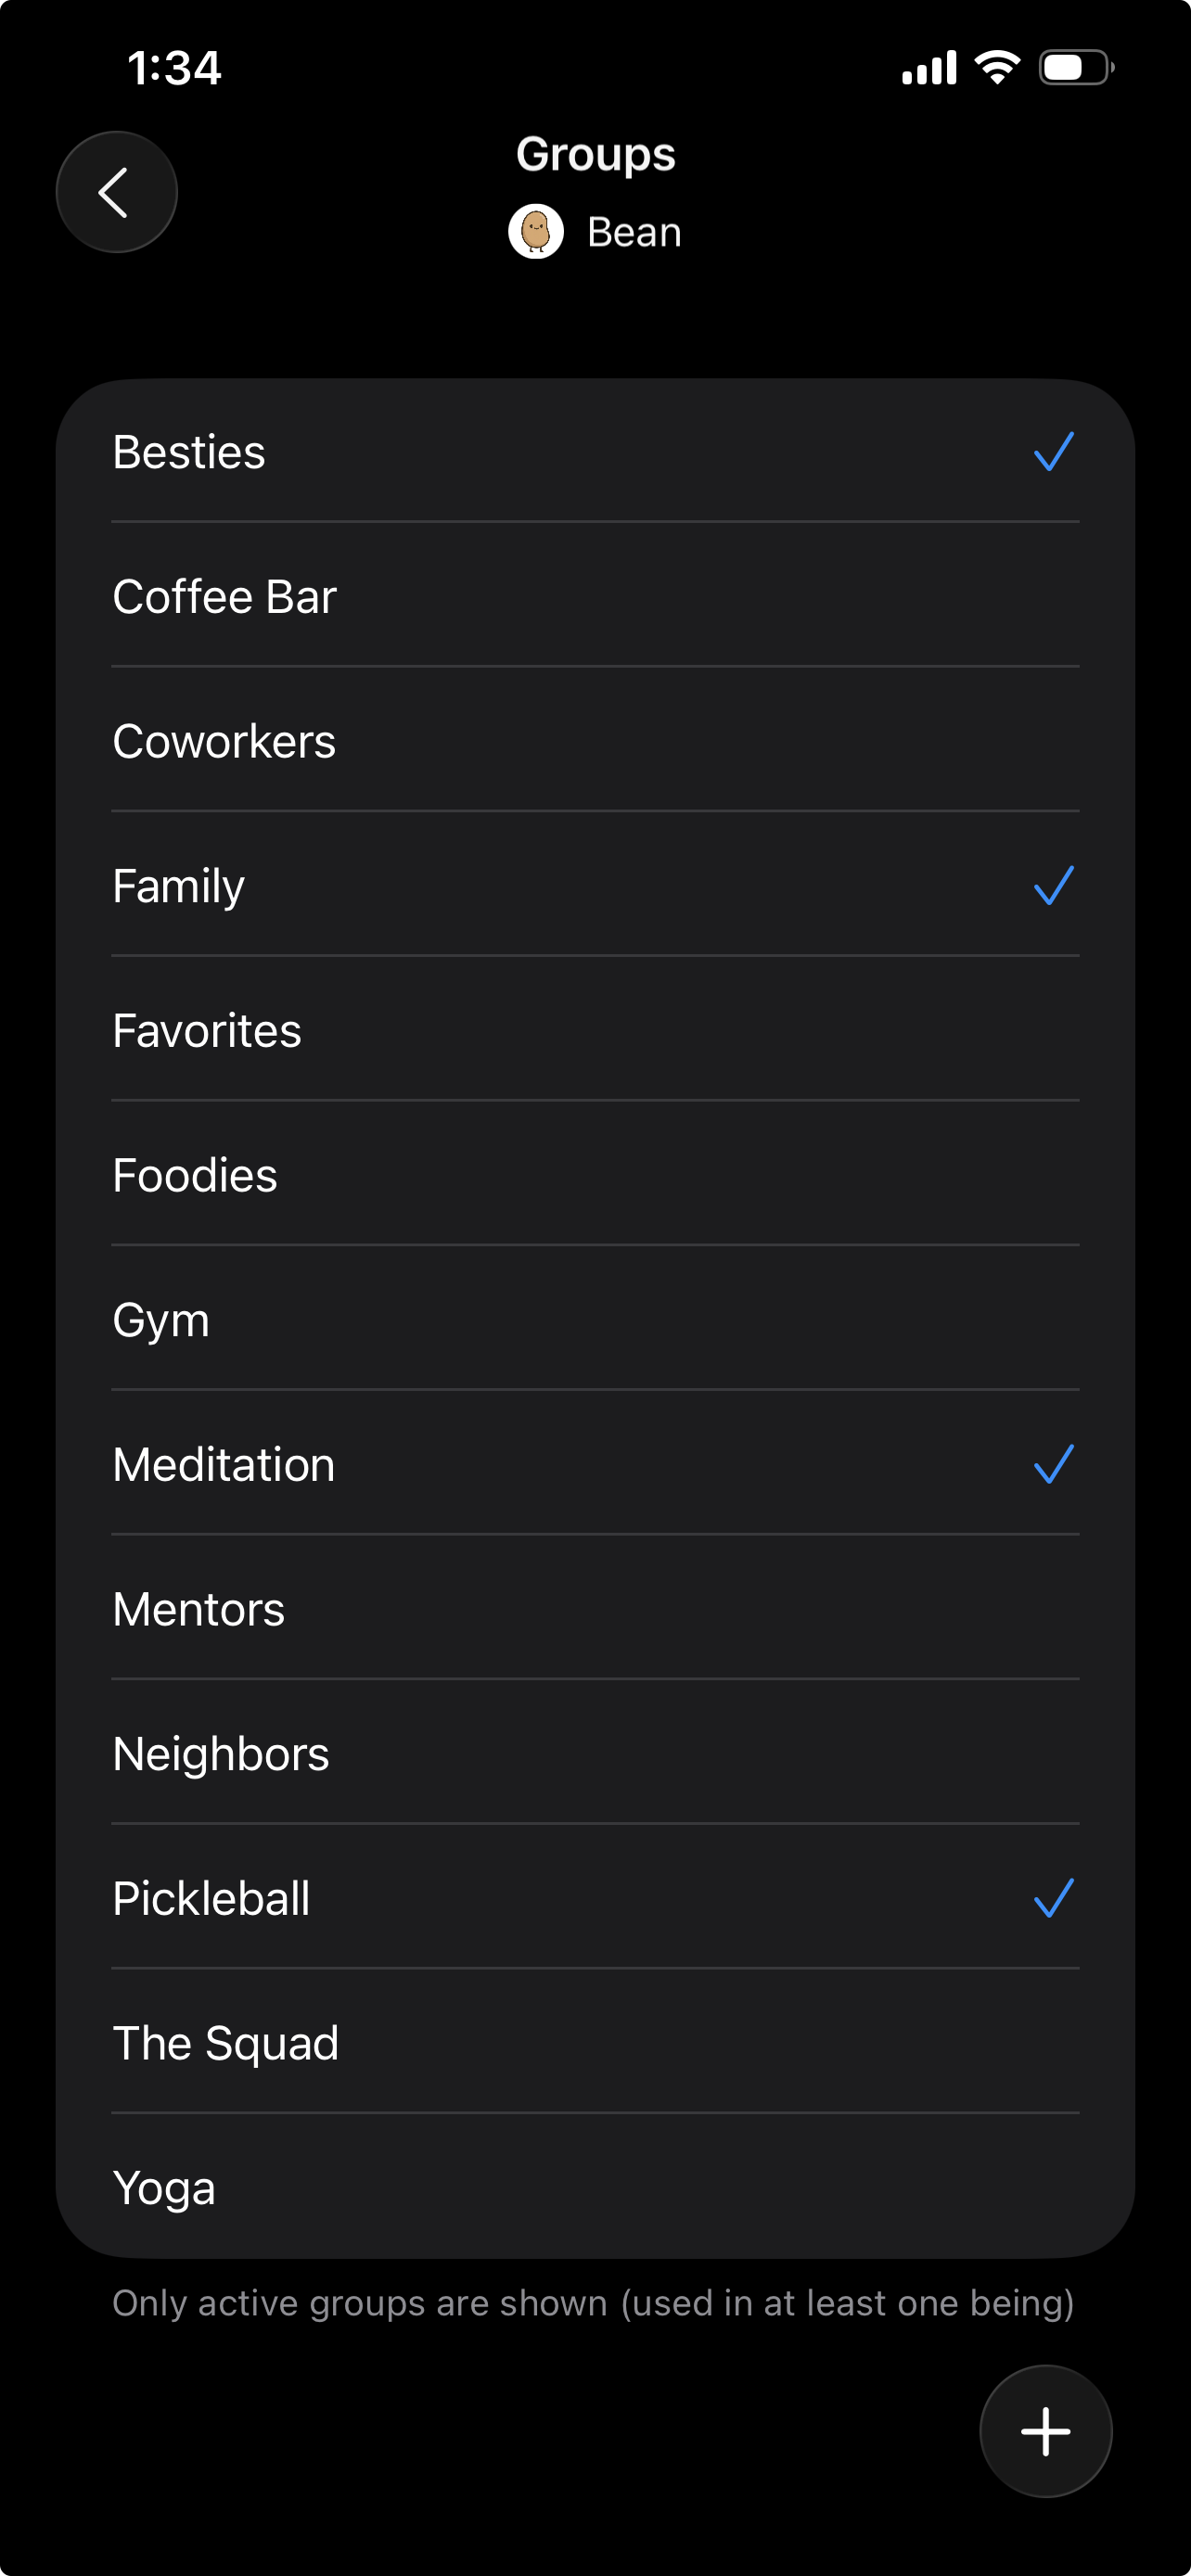The image size is (1191, 2576).
Task: Remove the Pickleball checkmark
Action: click(1053, 1899)
